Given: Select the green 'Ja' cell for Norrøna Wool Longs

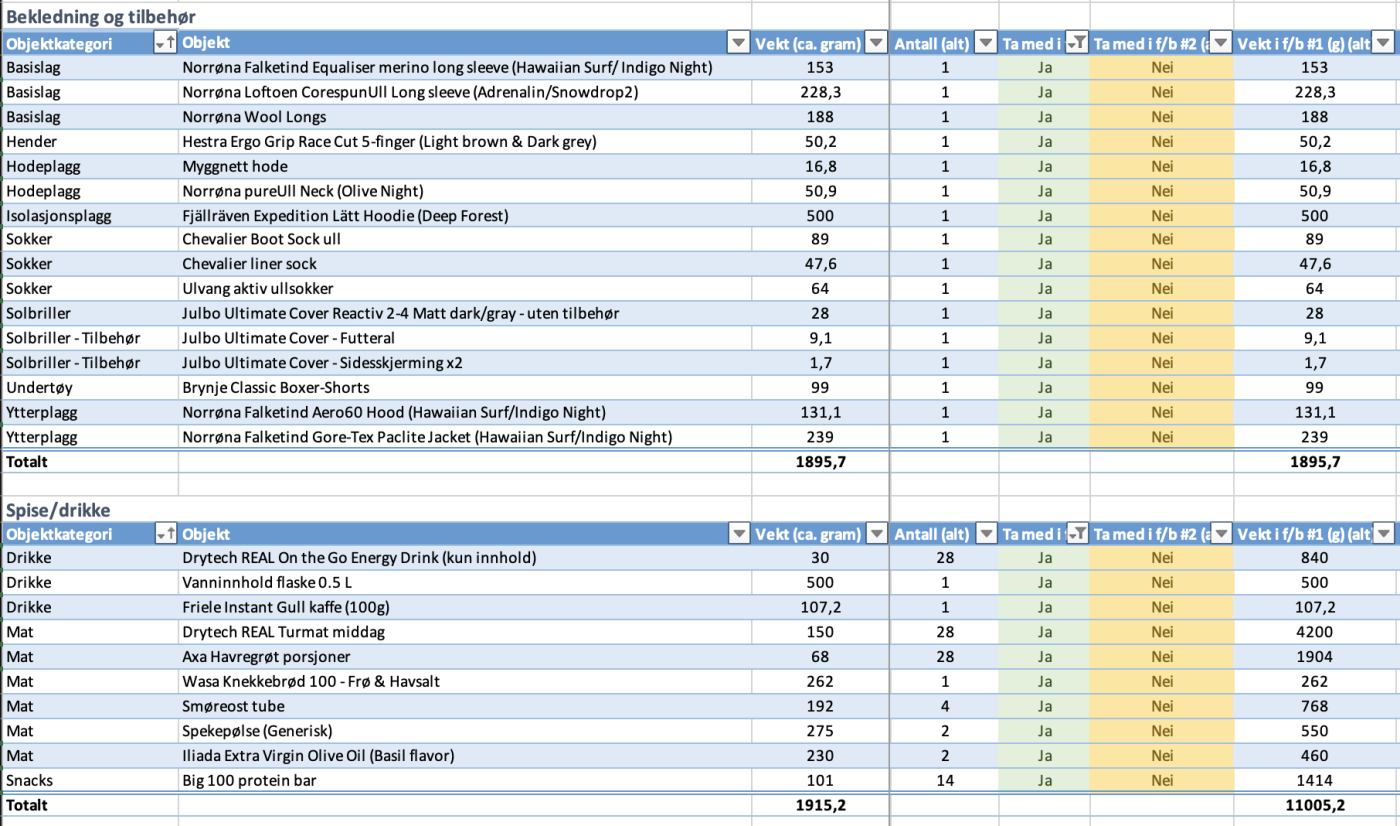Looking at the screenshot, I should pos(1044,117).
